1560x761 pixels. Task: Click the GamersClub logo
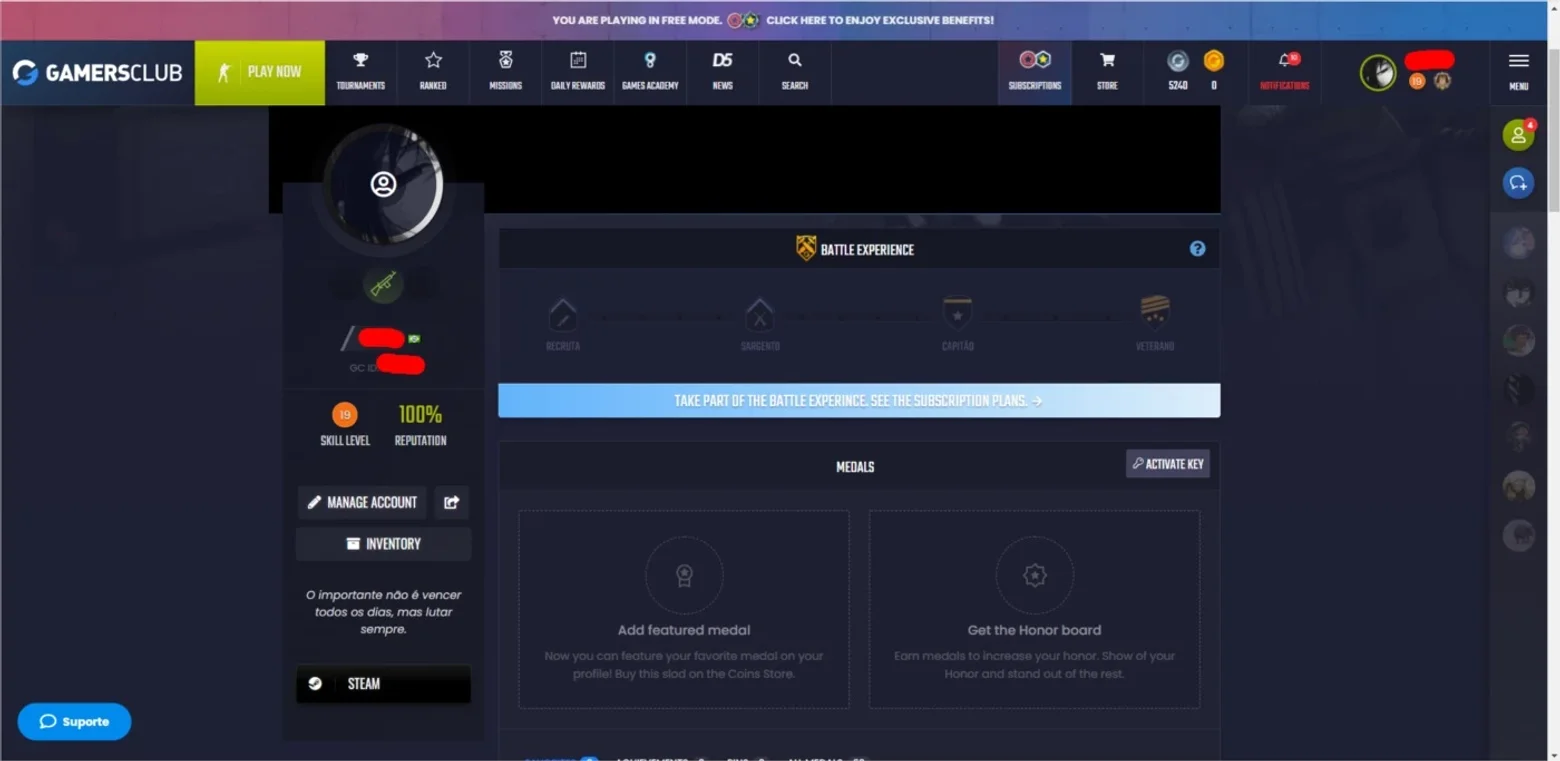(97, 72)
